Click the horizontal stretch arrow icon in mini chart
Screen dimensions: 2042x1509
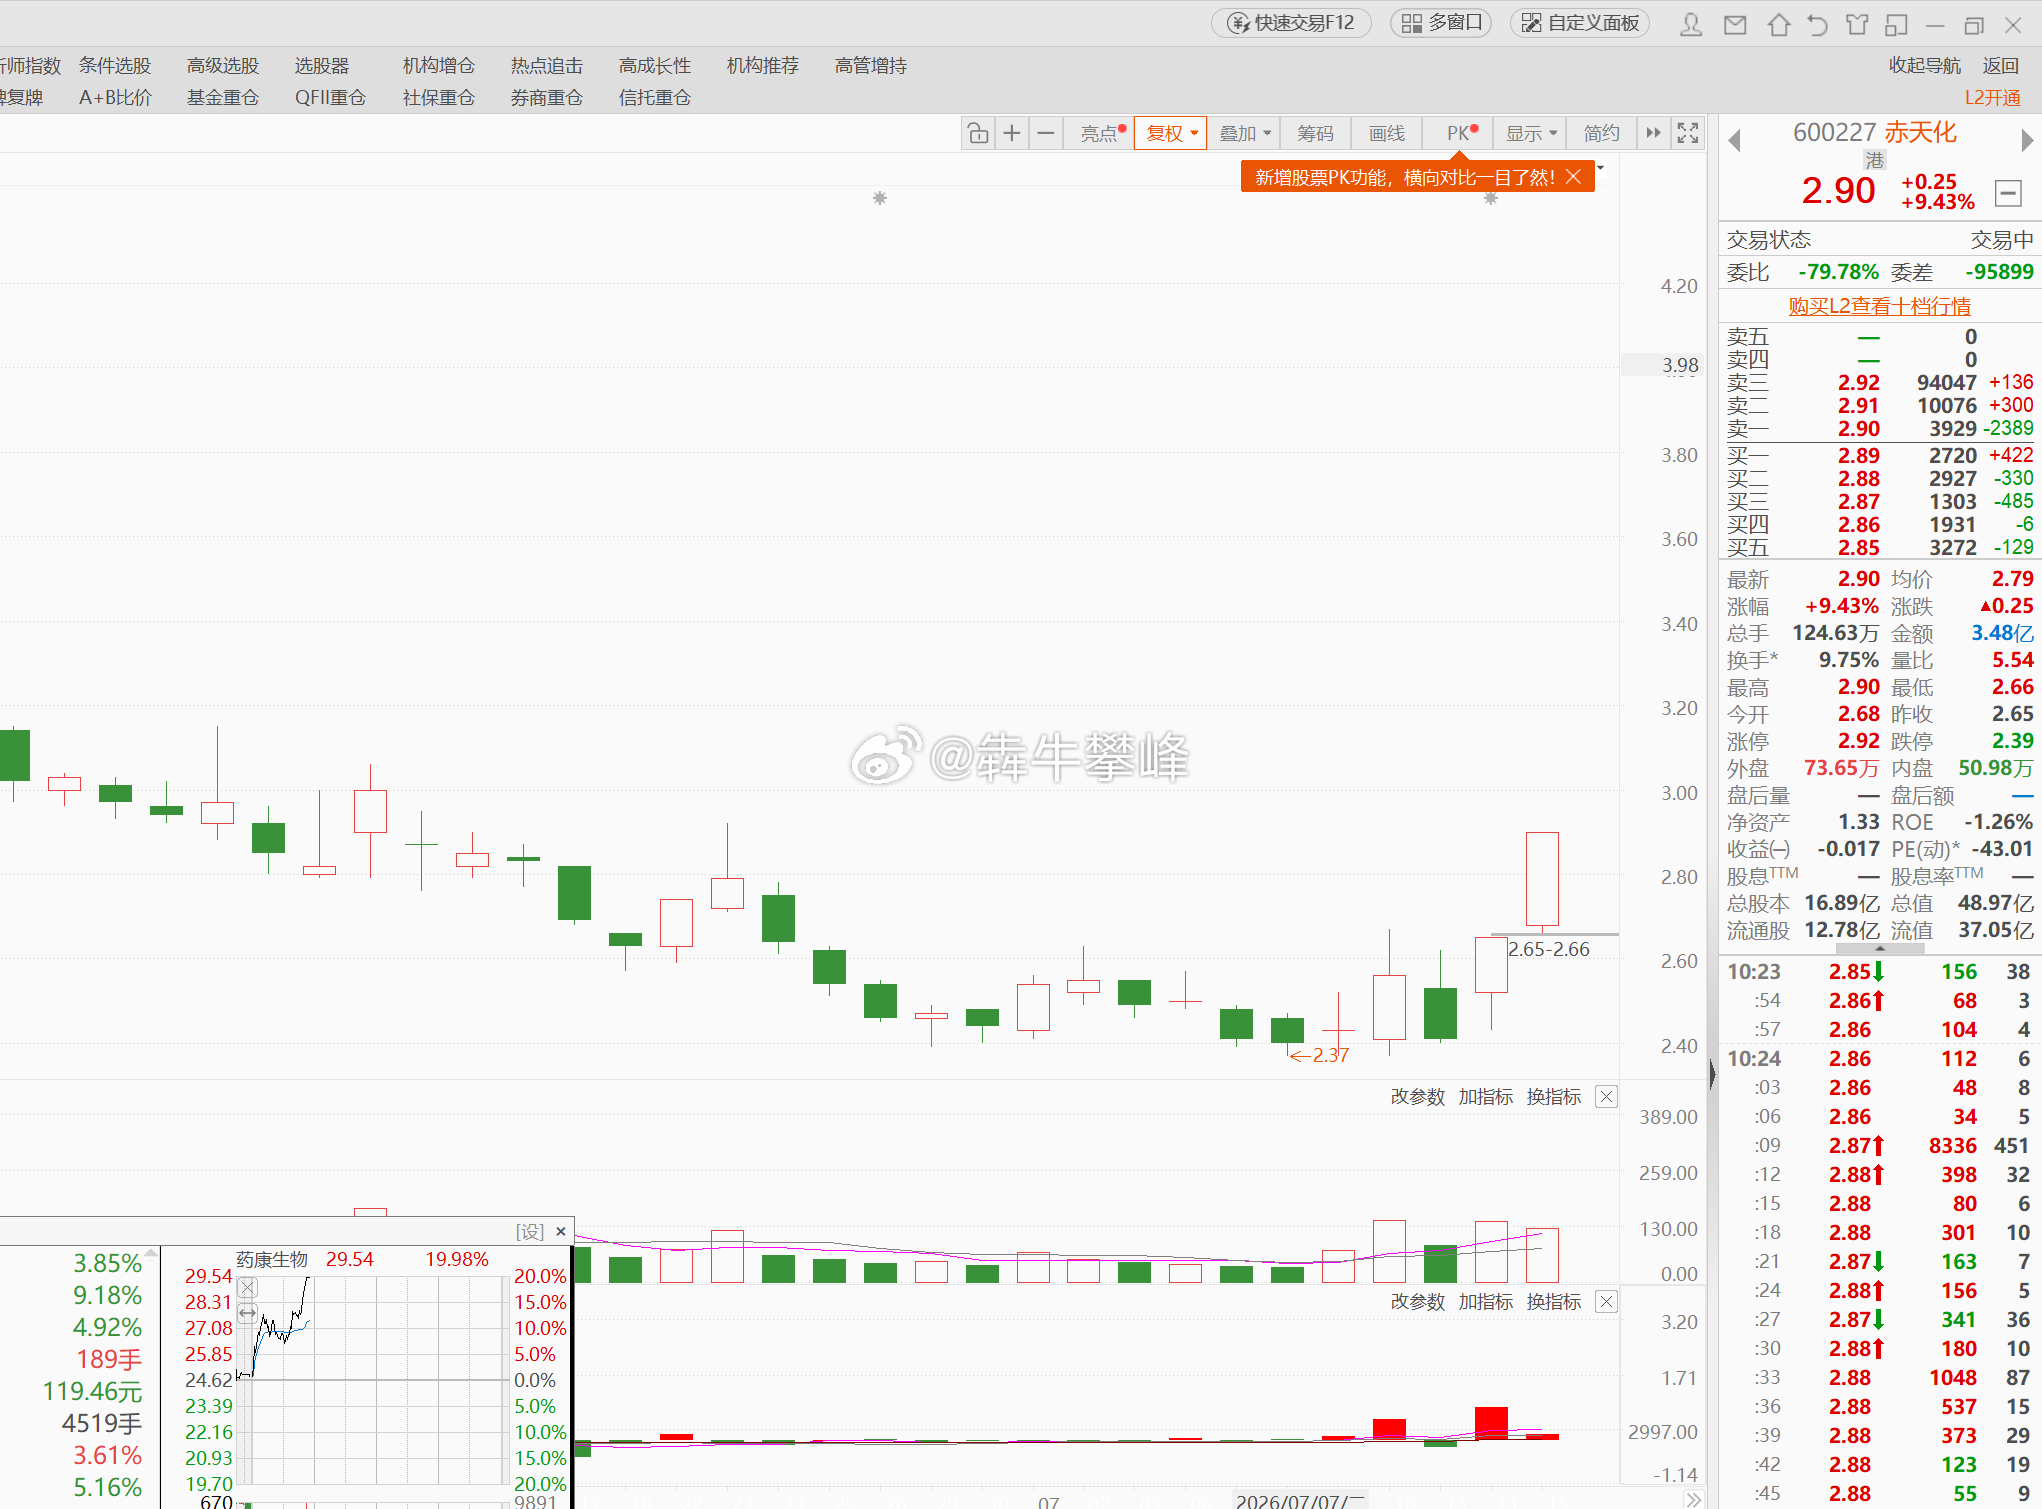[x=247, y=1312]
